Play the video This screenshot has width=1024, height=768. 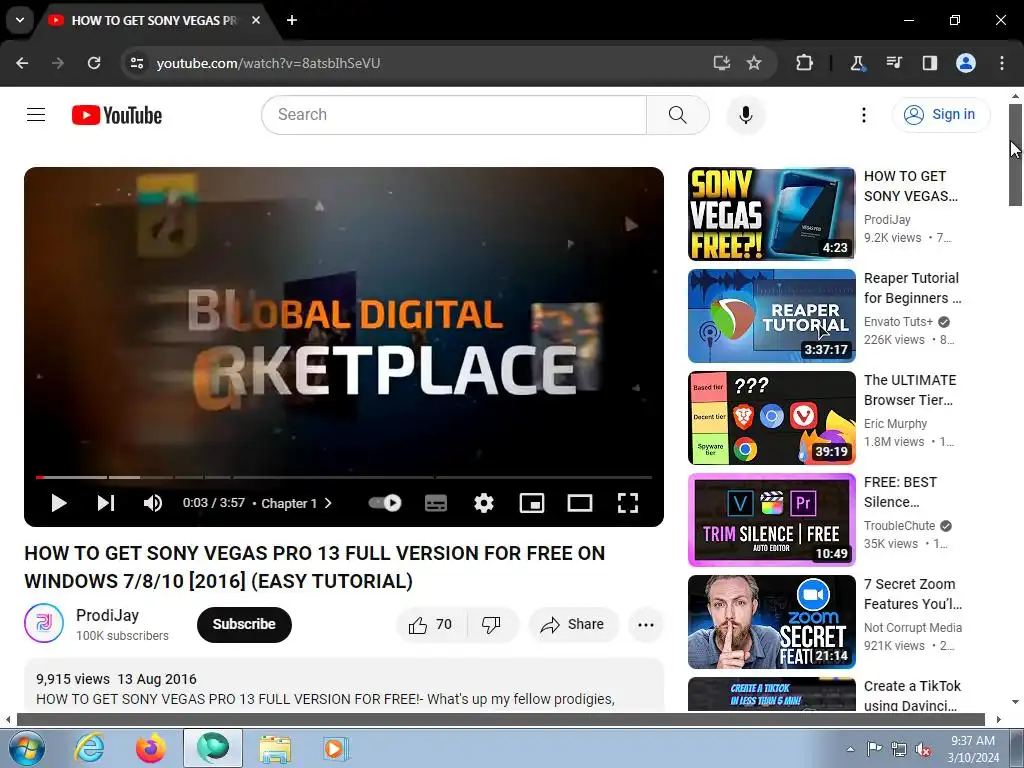59,503
